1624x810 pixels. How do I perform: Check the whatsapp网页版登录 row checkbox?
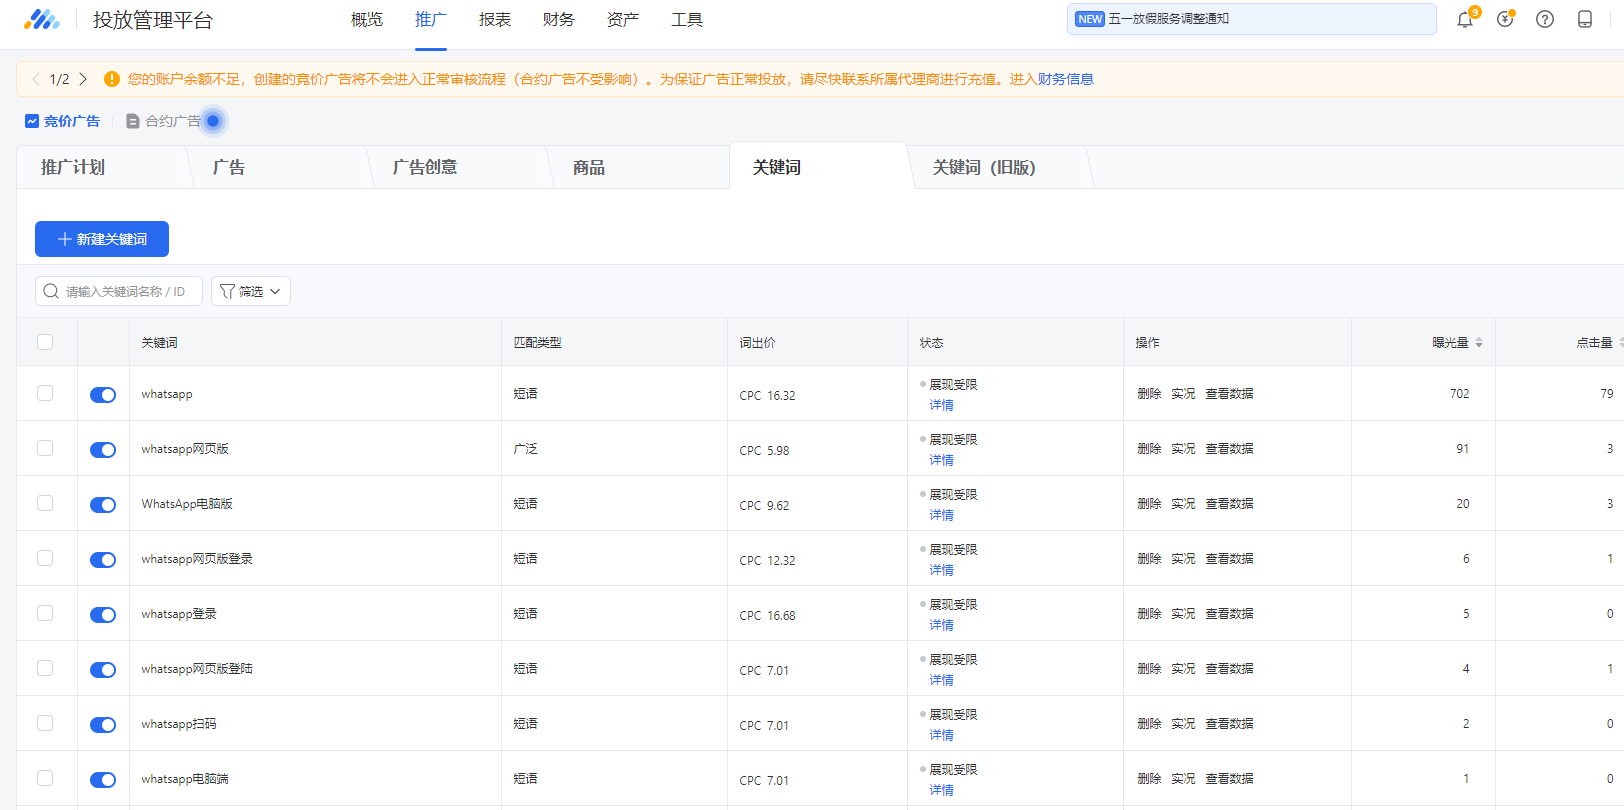coord(45,558)
